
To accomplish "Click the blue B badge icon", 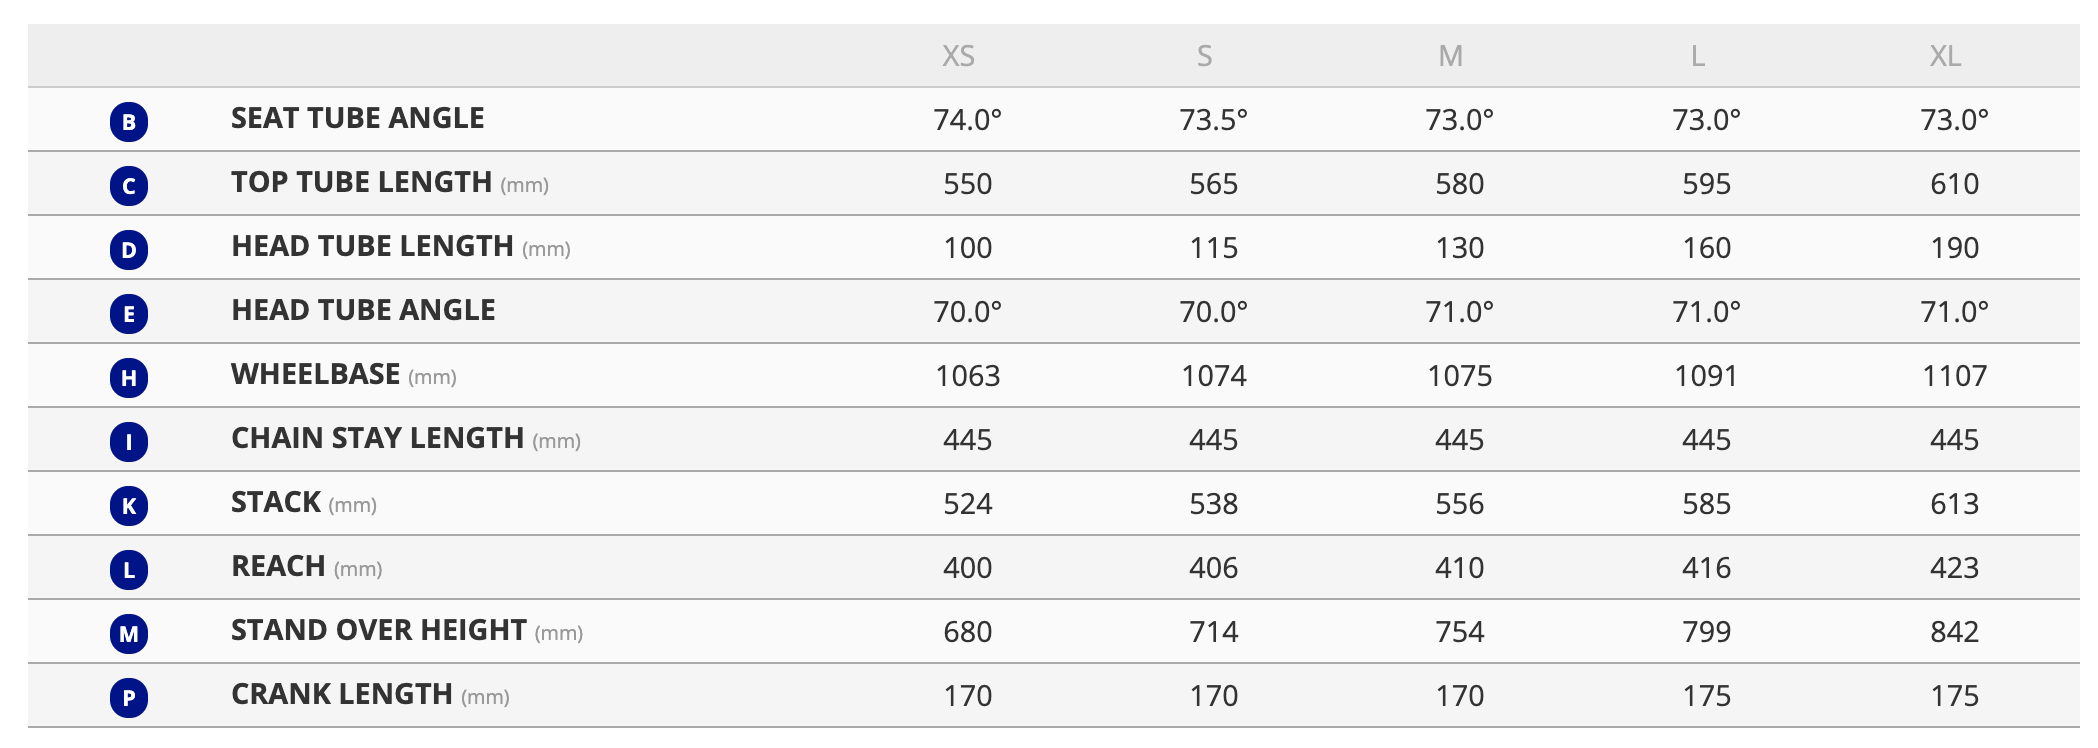I will tap(129, 122).
